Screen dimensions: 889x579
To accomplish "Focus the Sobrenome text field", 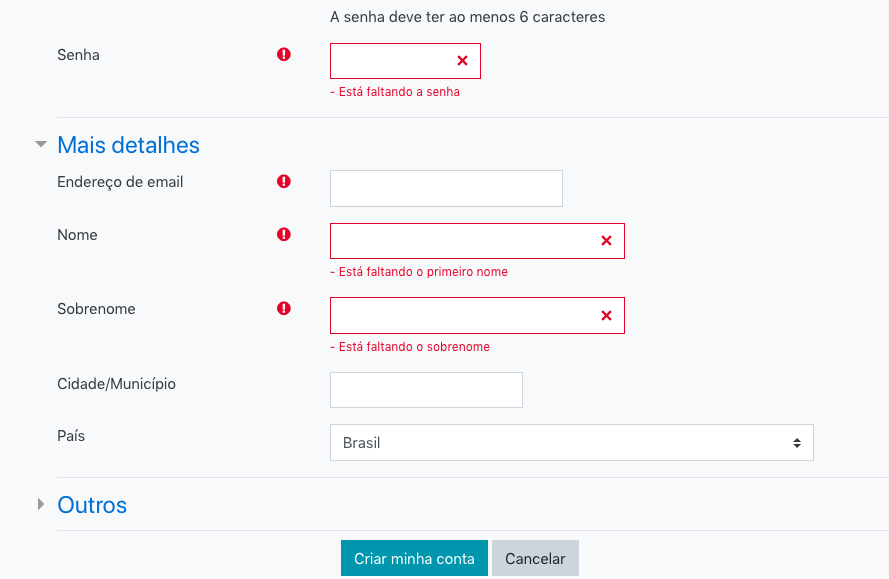I will (477, 315).
